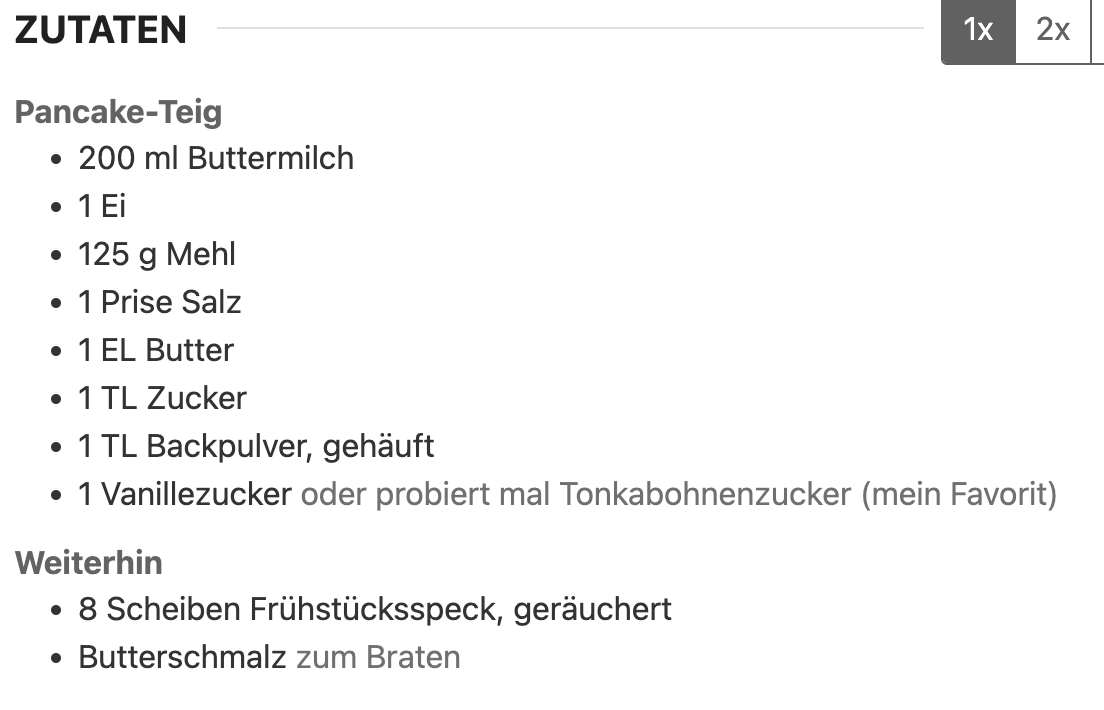Viewport: 1104px width, 710px height.
Task: Click the word Buttermilch in the list
Action: 270,158
